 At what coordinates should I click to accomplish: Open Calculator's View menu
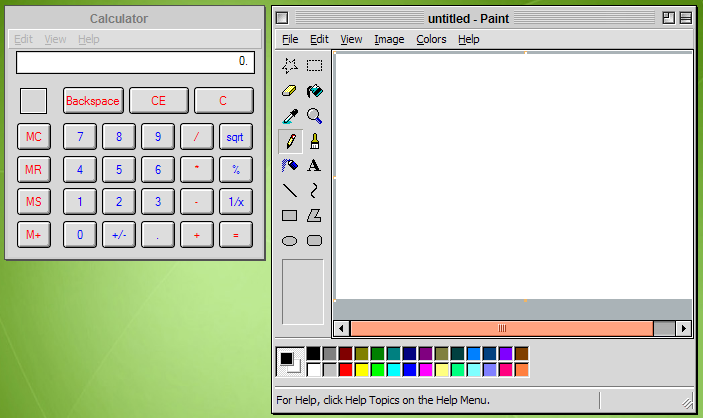55,39
